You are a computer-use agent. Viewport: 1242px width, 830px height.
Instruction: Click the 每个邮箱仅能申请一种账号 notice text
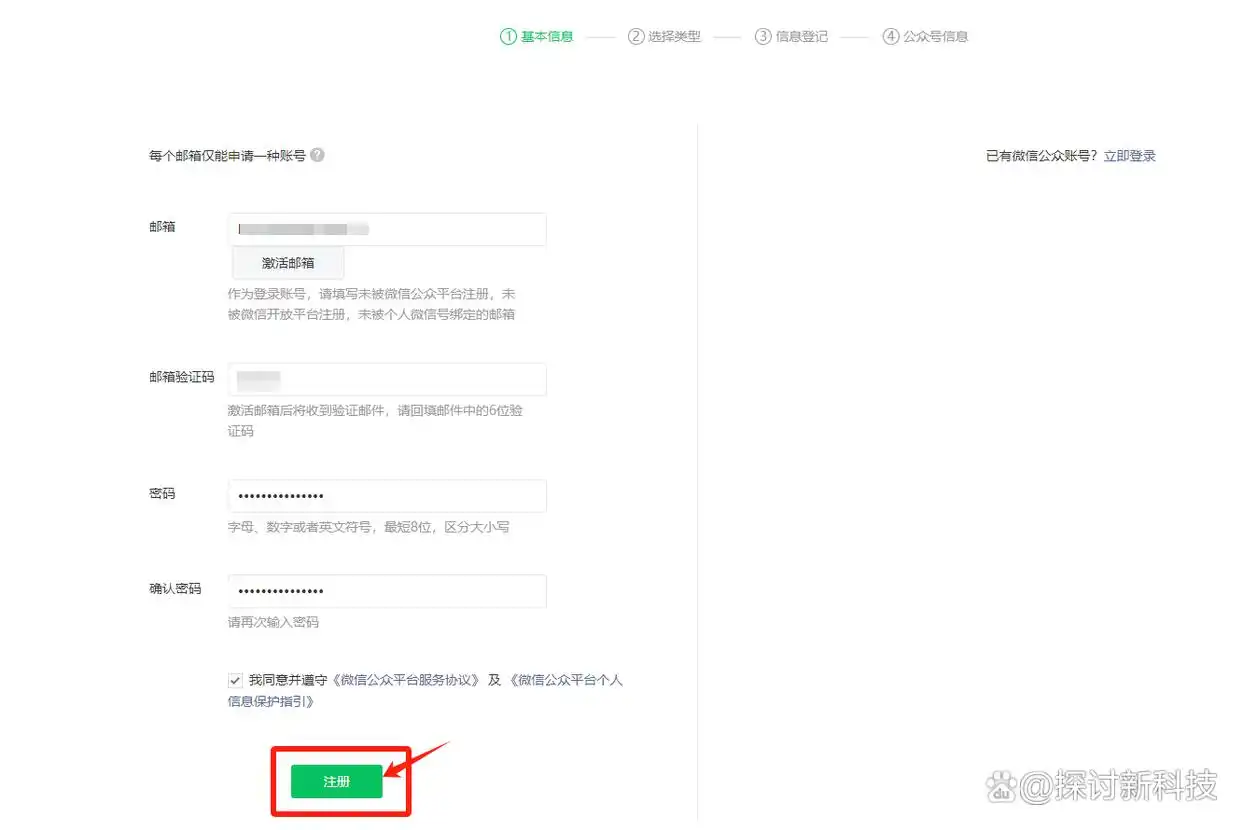coord(227,156)
